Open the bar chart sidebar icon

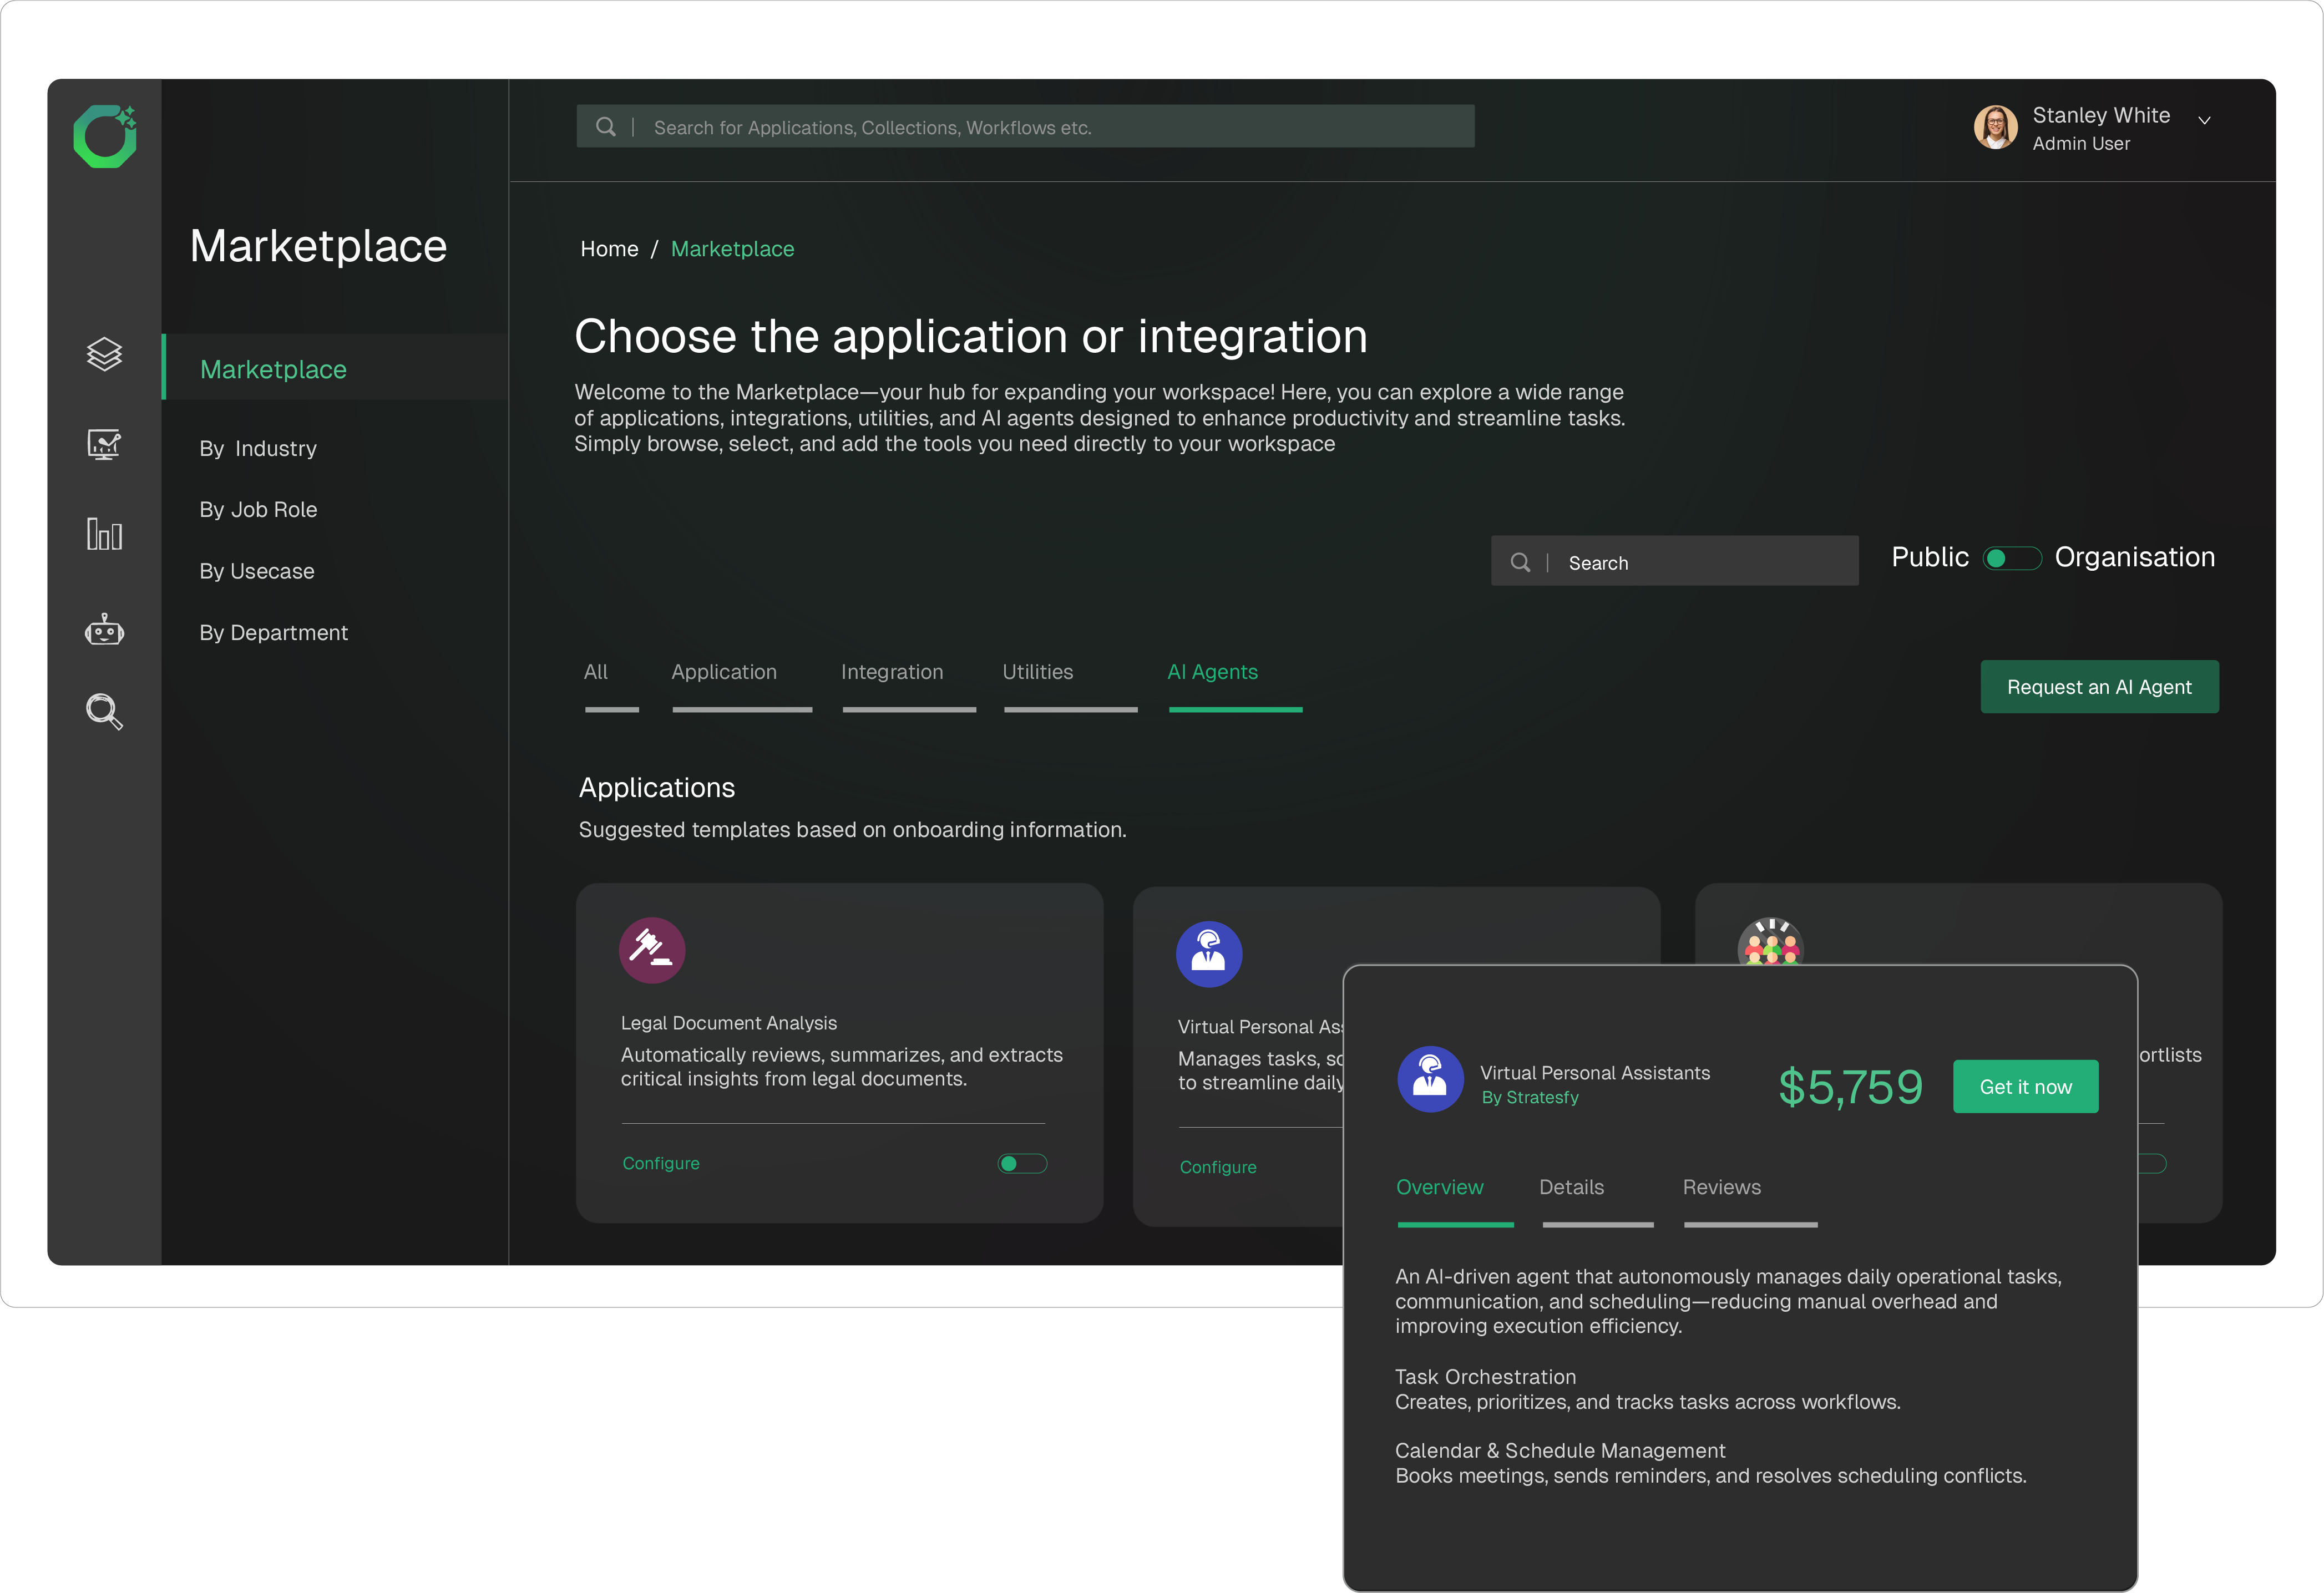pos(104,533)
